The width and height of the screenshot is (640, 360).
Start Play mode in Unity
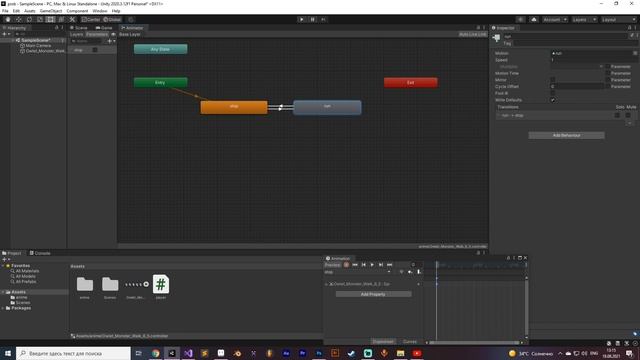[302, 20]
